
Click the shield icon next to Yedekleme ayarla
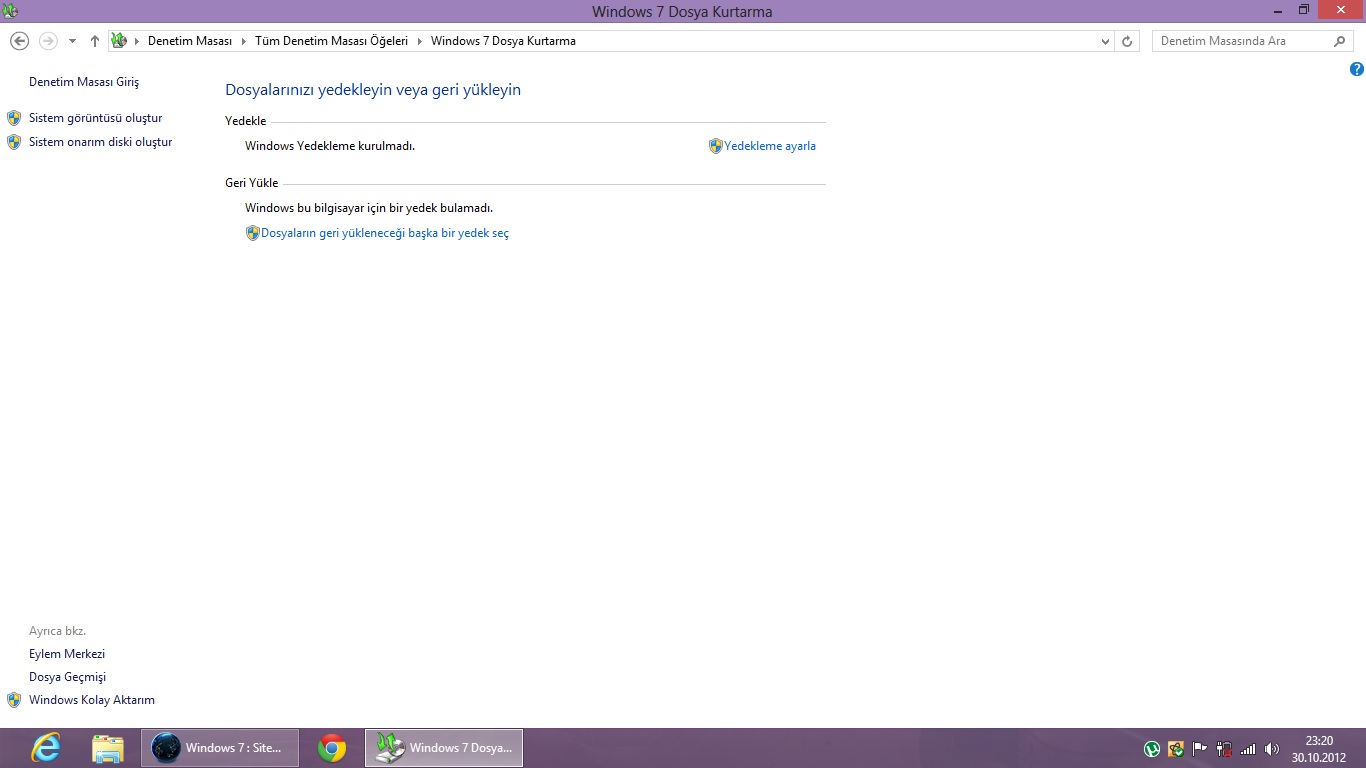point(716,146)
